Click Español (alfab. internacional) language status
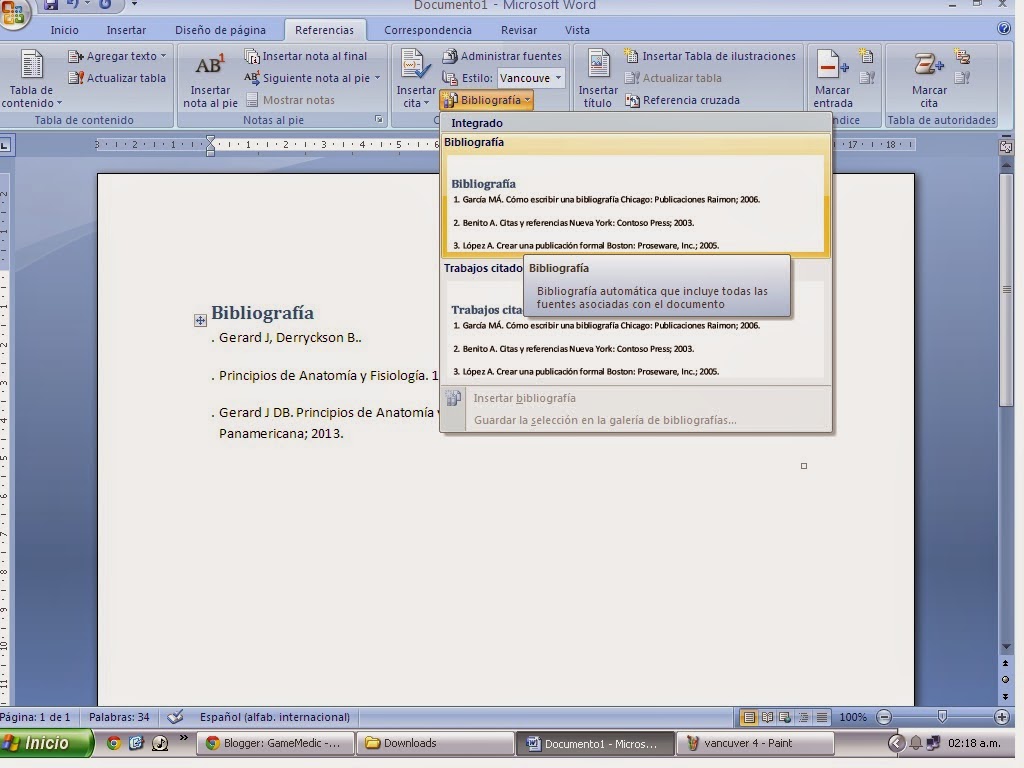 pos(274,717)
